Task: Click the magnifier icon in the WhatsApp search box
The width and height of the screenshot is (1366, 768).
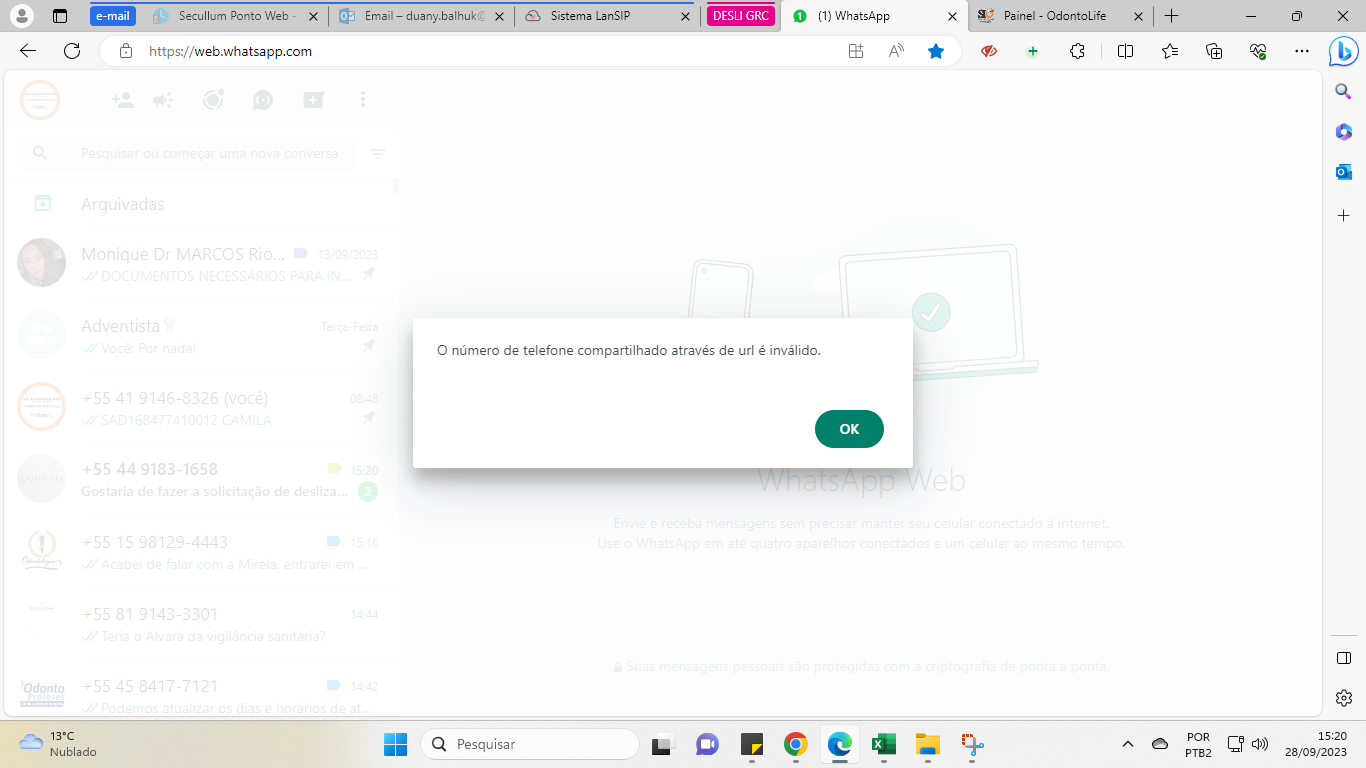Action: tap(40, 154)
